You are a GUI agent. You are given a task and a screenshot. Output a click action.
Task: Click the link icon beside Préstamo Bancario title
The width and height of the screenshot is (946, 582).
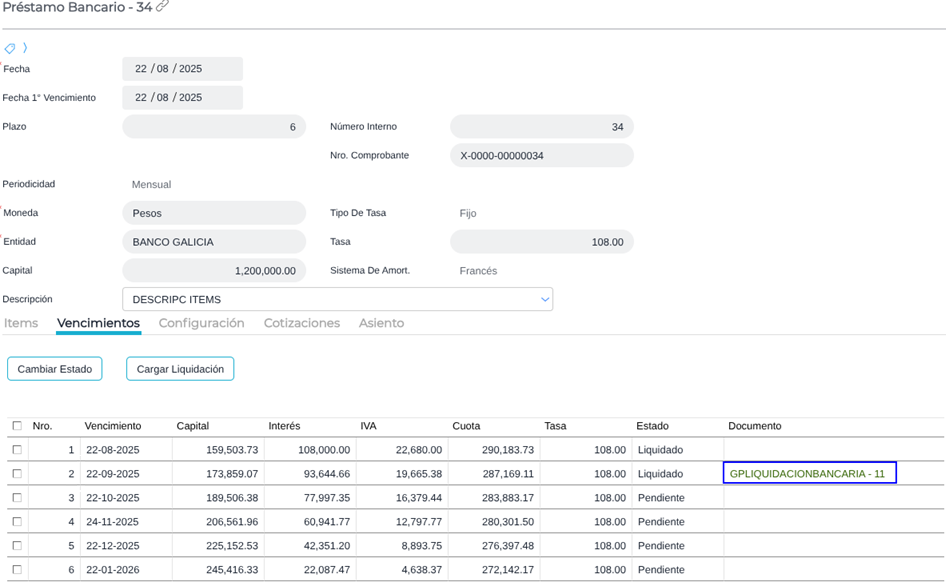(163, 7)
